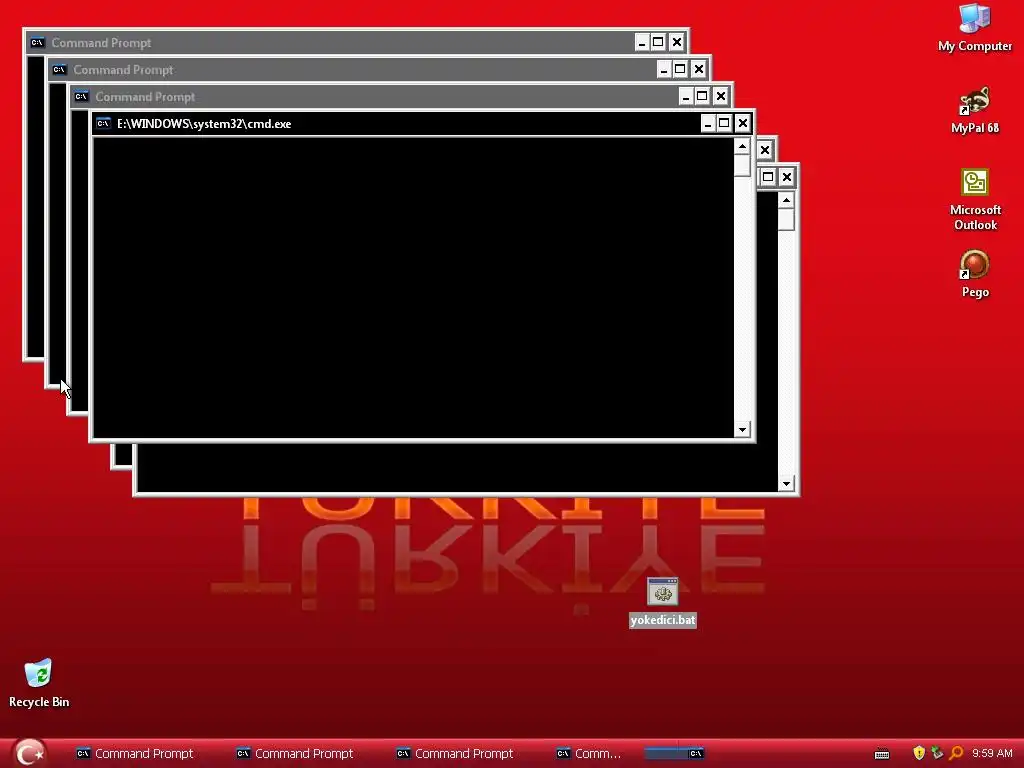Switch to the truncated 'Comm...' taskbar button

pyautogui.click(x=589, y=754)
